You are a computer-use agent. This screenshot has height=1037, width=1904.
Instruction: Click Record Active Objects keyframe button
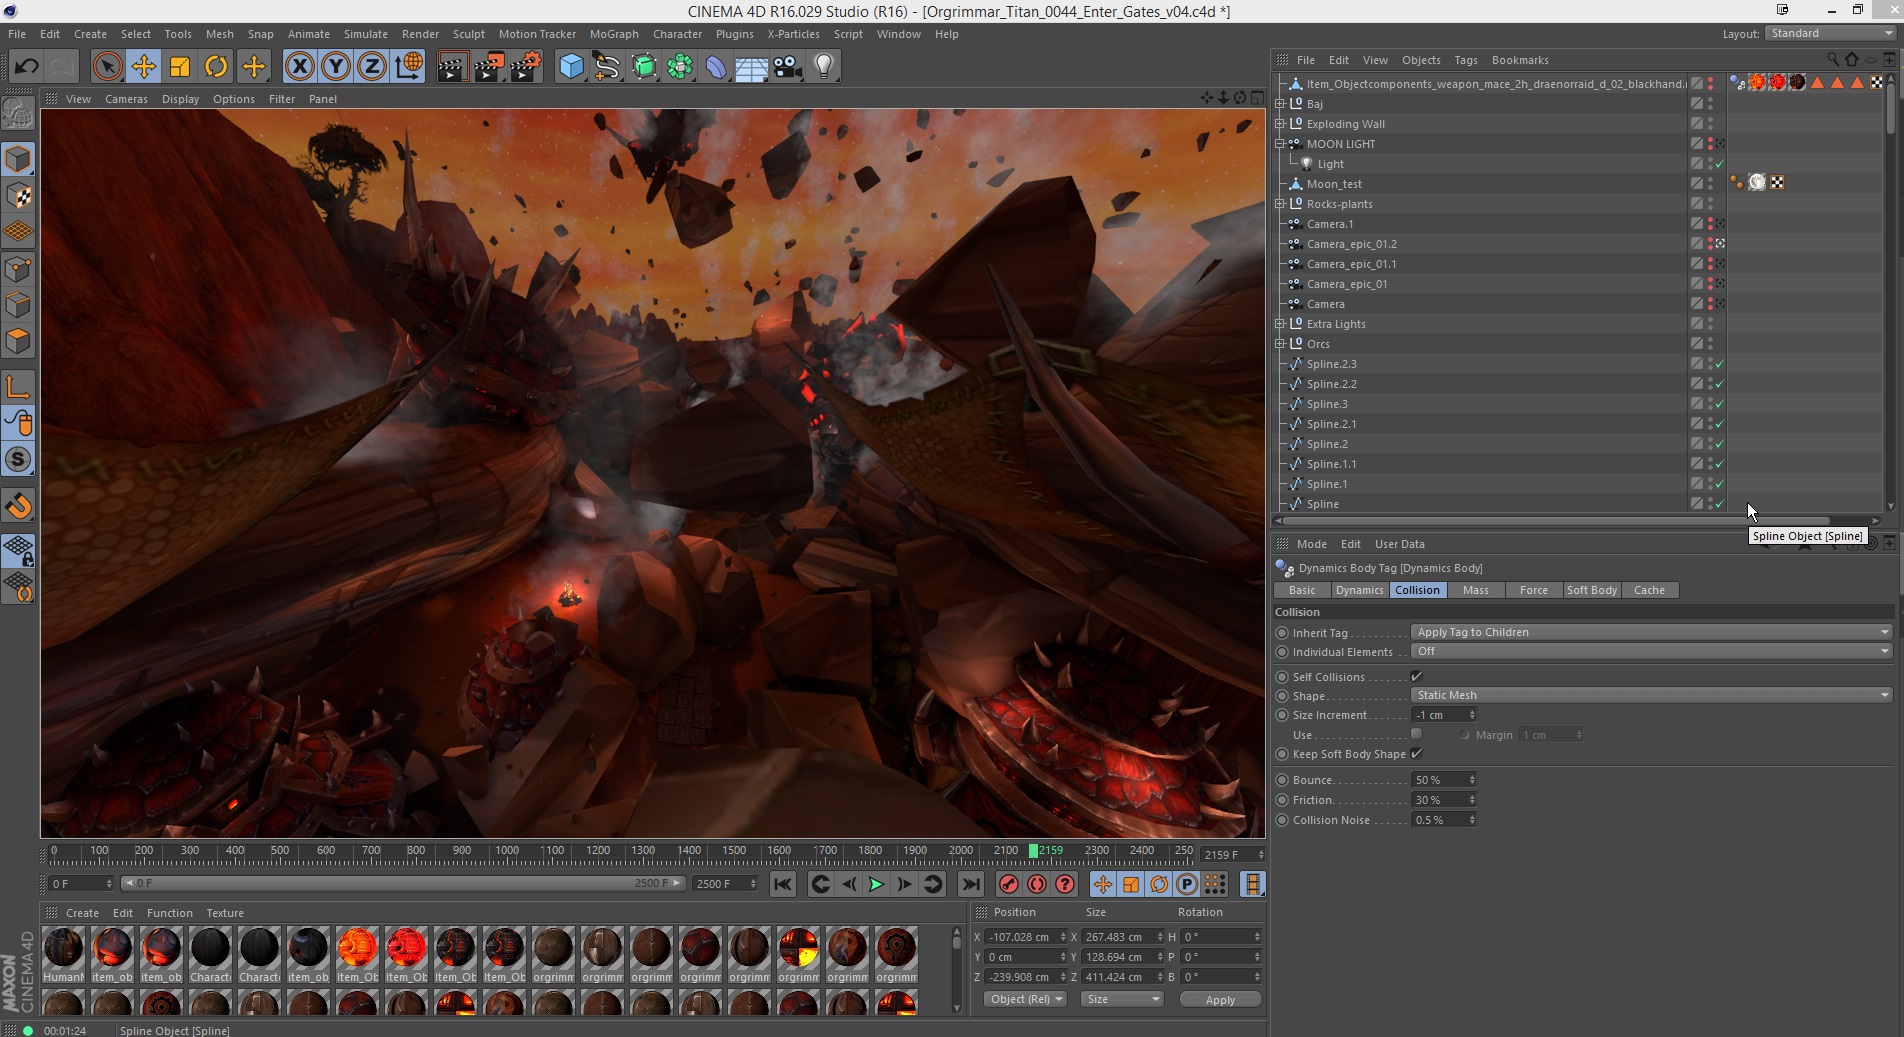click(x=1008, y=884)
